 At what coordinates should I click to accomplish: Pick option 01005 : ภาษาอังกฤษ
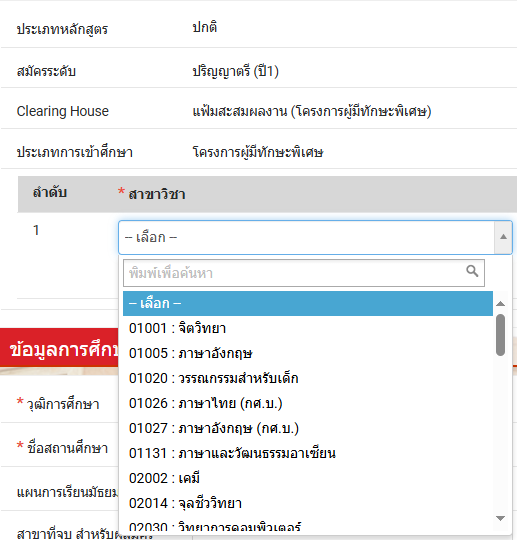(308, 353)
